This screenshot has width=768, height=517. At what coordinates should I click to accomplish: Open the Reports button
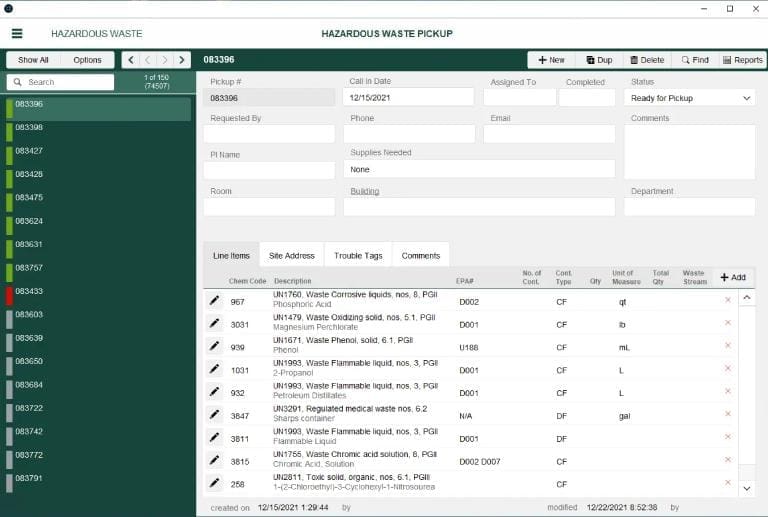click(743, 60)
